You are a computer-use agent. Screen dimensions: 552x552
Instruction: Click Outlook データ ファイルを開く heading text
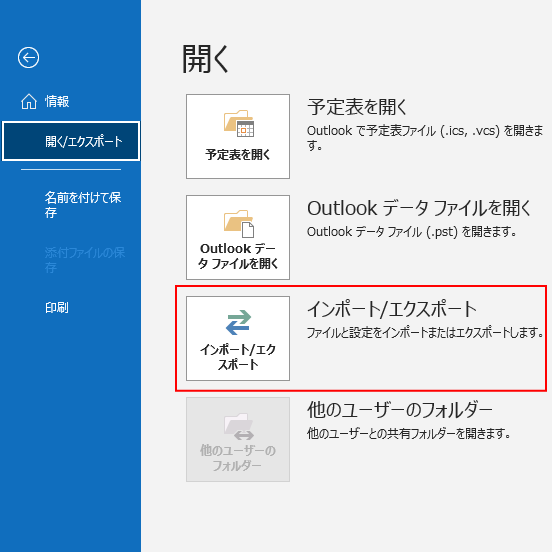coord(419,208)
